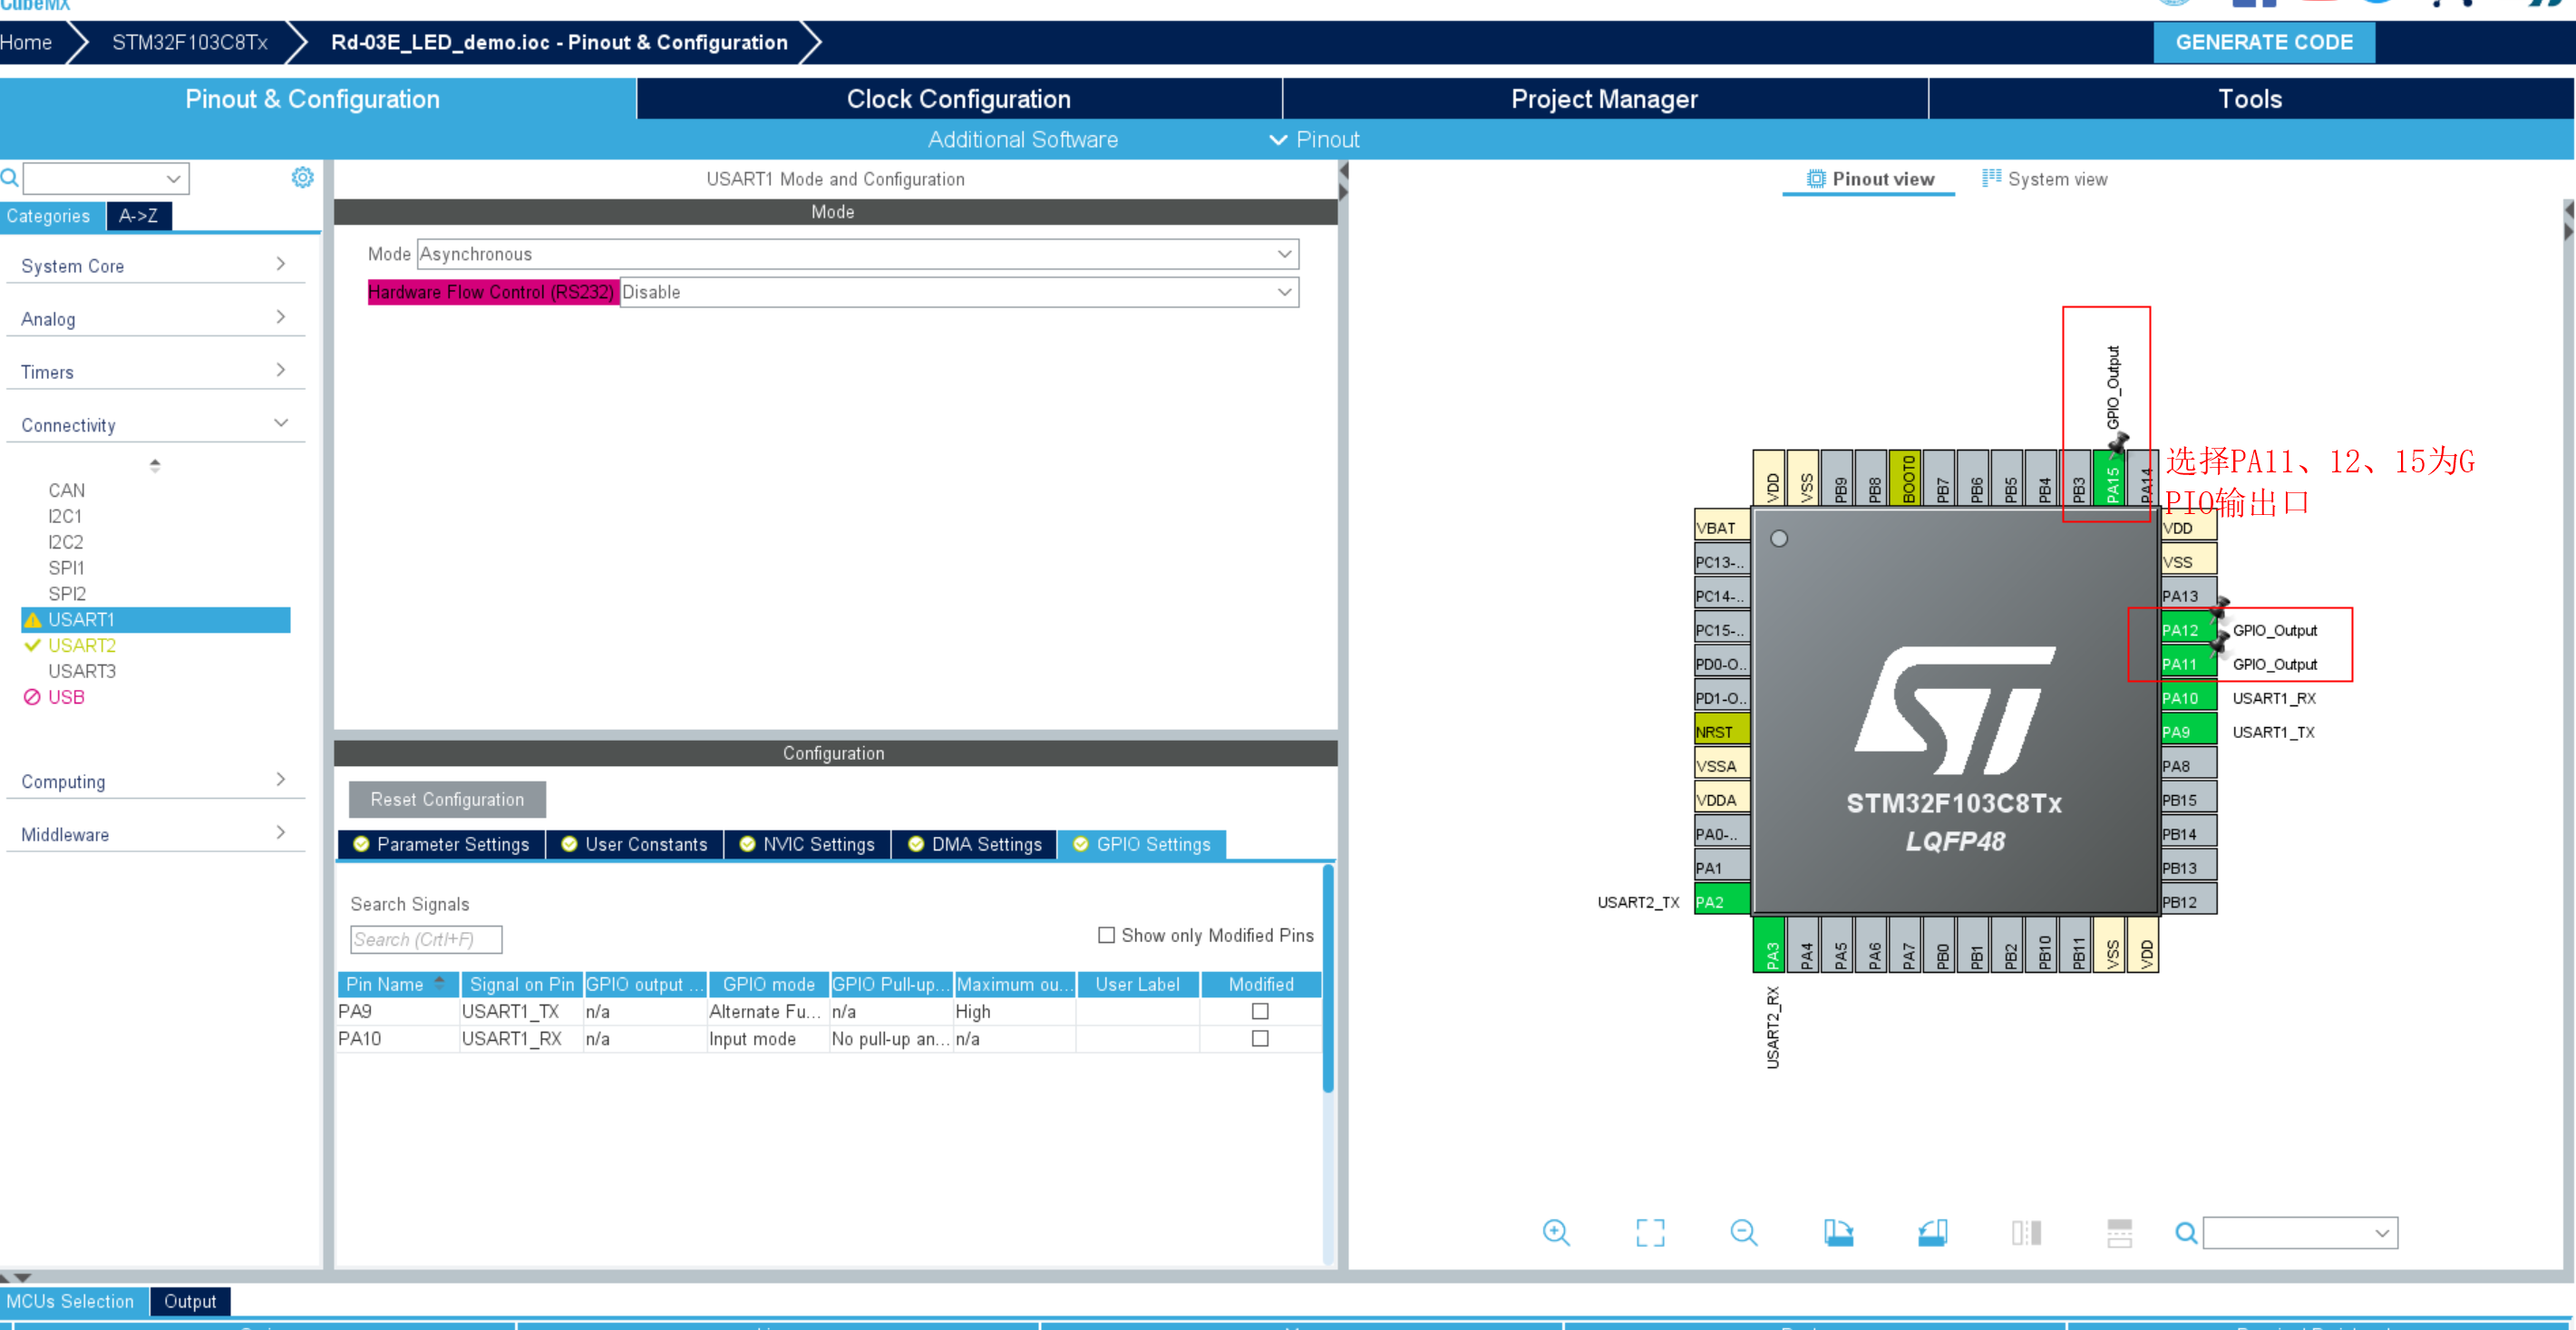
Task: Click the GPIO settings vertical scrollbar
Action: click(1328, 978)
